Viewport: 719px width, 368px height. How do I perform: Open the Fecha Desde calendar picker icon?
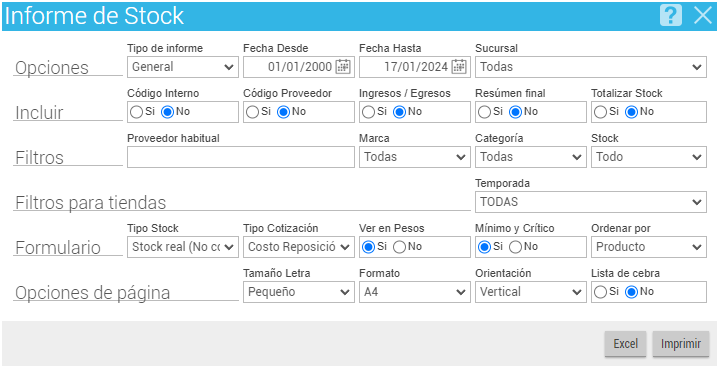pyautogui.click(x=343, y=67)
